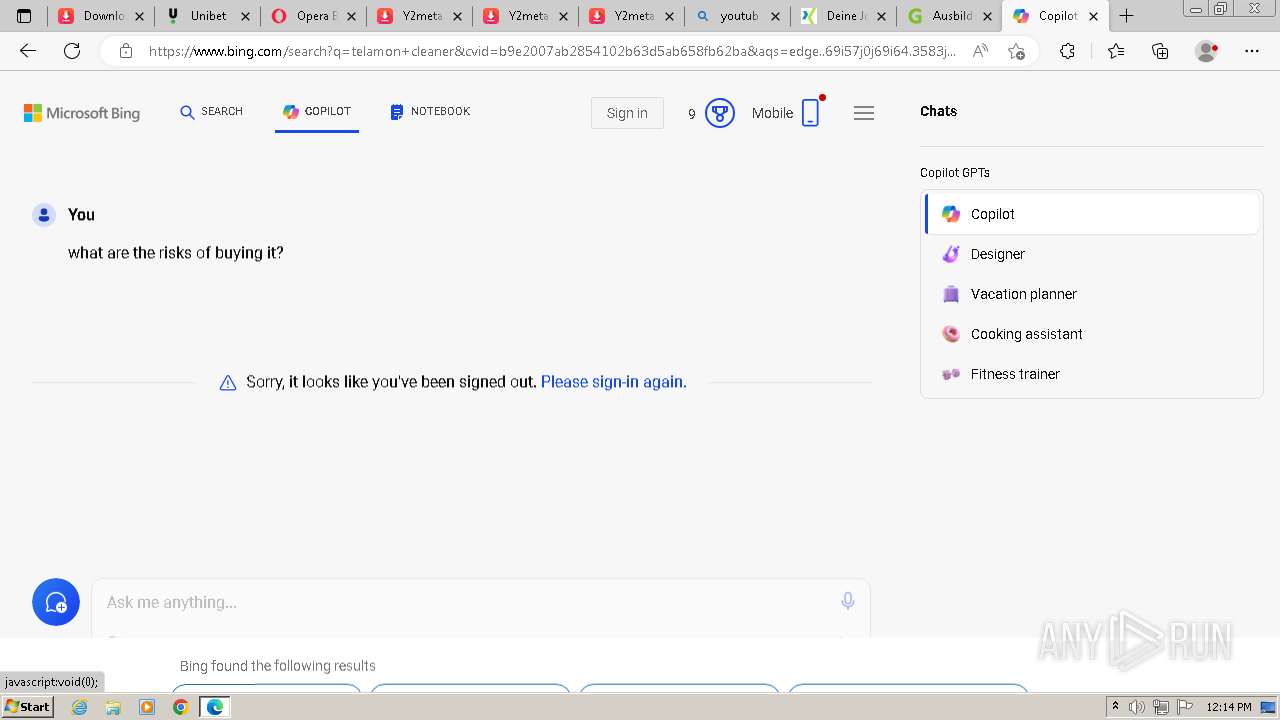This screenshot has width=1280, height=720.
Task: Show hidden system tray icons
Action: click(x=1115, y=707)
